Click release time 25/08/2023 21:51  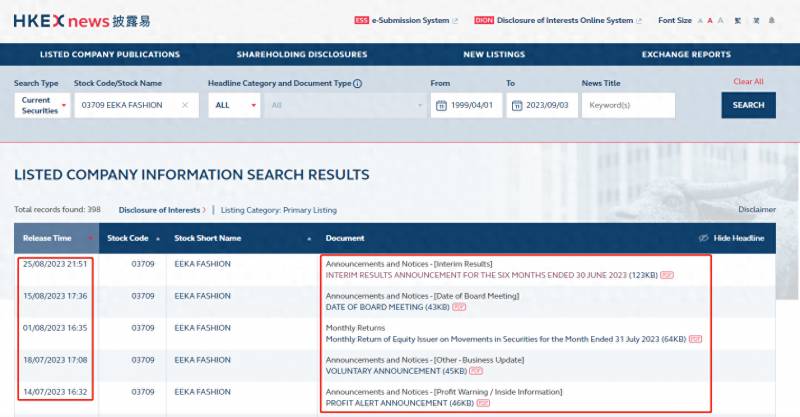55,264
